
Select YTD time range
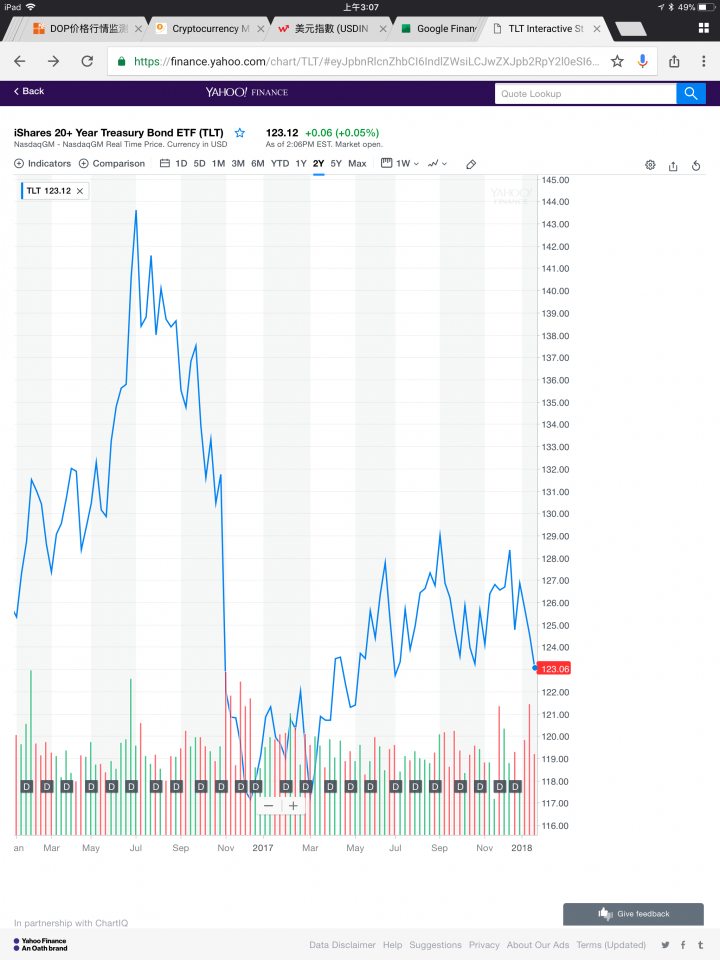(280, 163)
